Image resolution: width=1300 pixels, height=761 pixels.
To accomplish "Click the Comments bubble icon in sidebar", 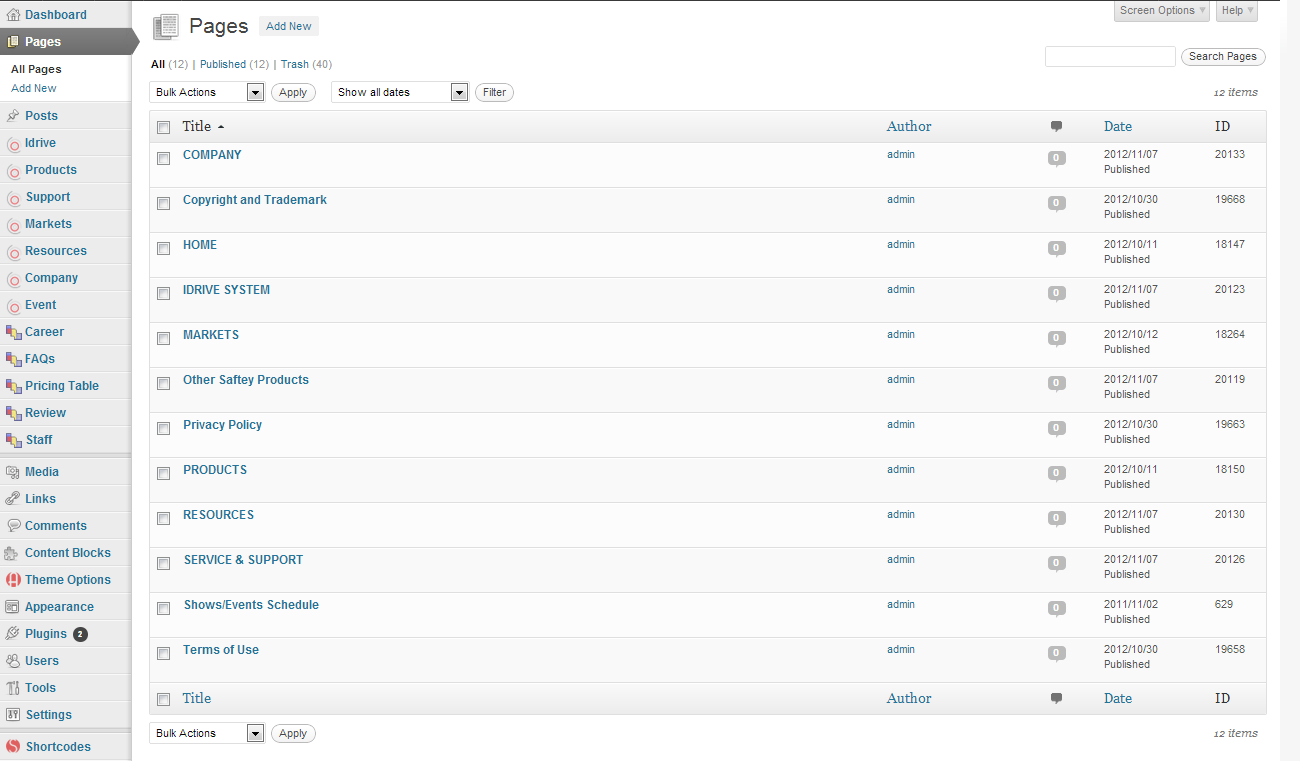I will click(13, 526).
